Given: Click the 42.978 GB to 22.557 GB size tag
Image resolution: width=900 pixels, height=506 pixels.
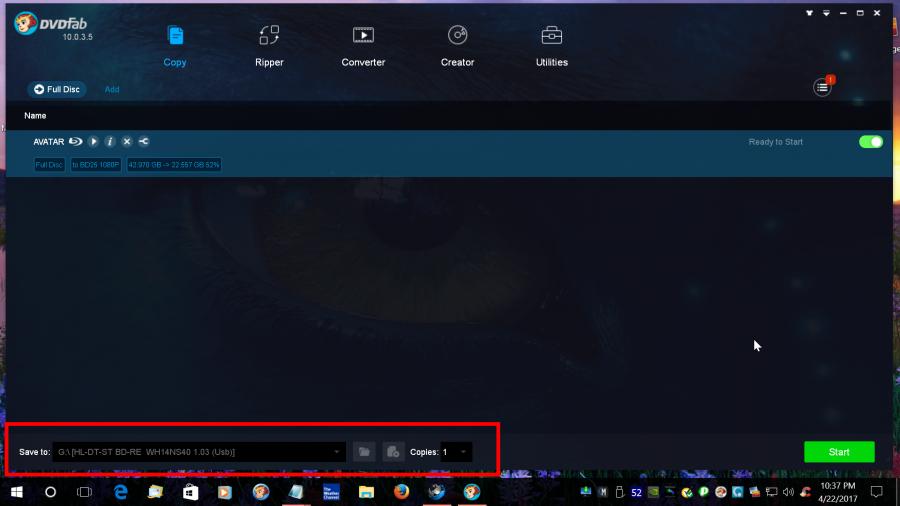Looking at the screenshot, I should pos(174,165).
